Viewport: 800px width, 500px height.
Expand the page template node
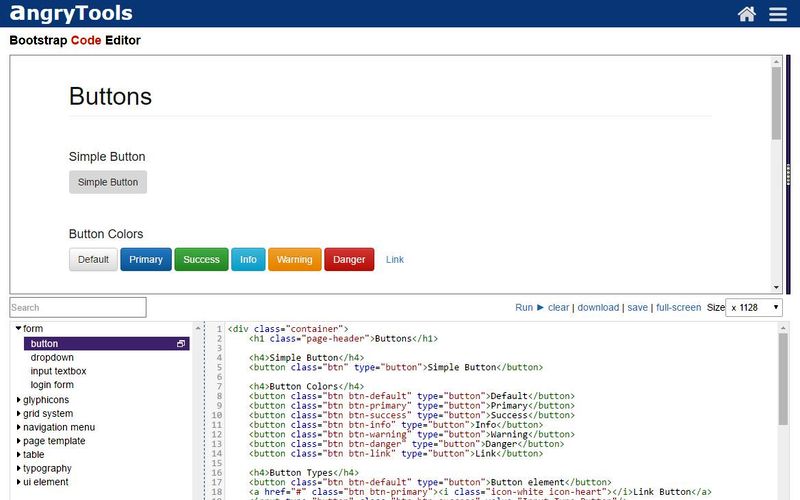click(18, 441)
